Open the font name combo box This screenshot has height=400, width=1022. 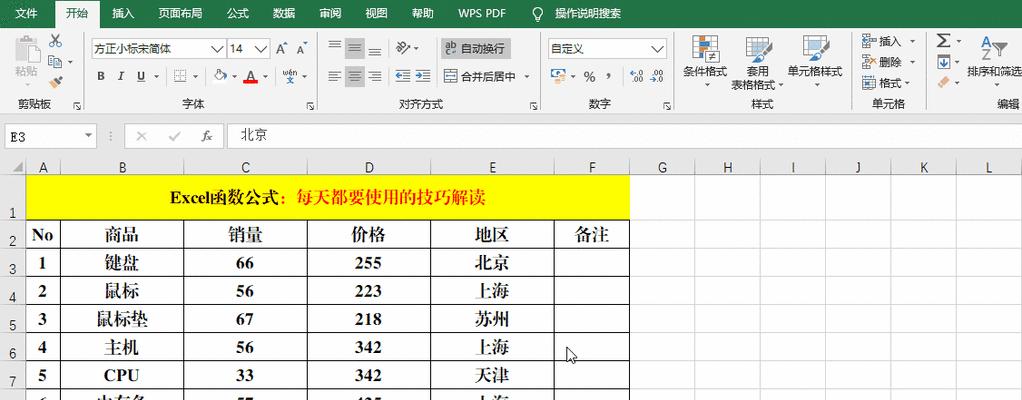158,49
